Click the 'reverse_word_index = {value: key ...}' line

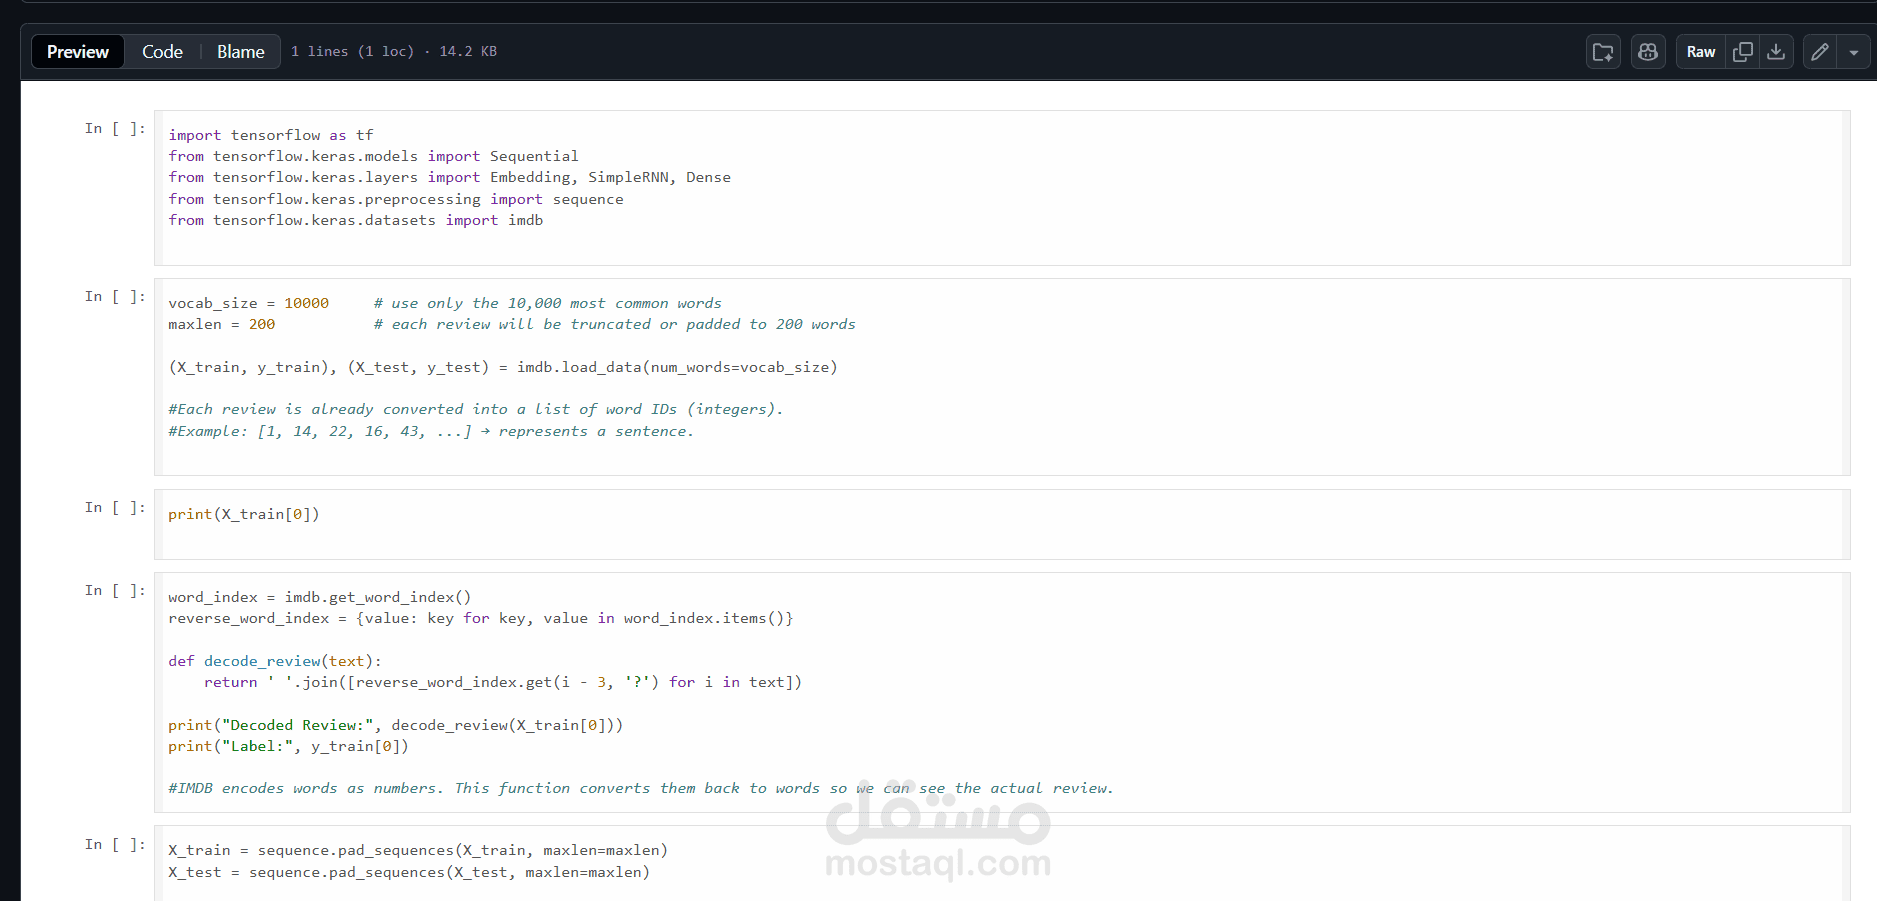pos(480,618)
